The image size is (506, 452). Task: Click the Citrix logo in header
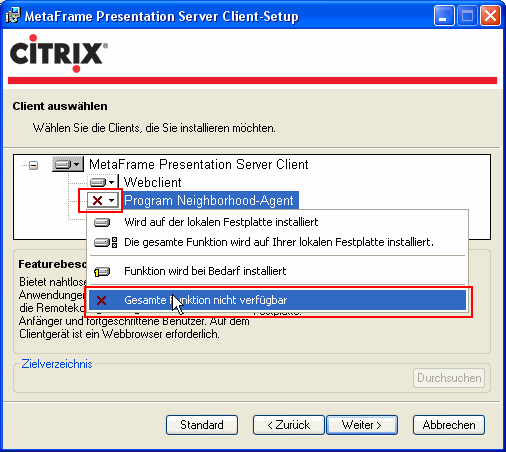[x=59, y=53]
